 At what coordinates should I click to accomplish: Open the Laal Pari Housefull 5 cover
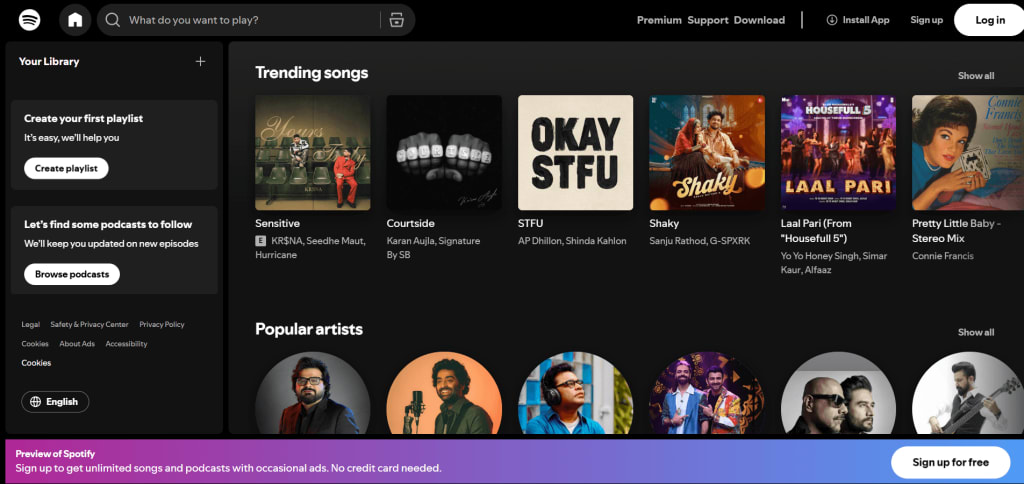pyautogui.click(x=839, y=153)
